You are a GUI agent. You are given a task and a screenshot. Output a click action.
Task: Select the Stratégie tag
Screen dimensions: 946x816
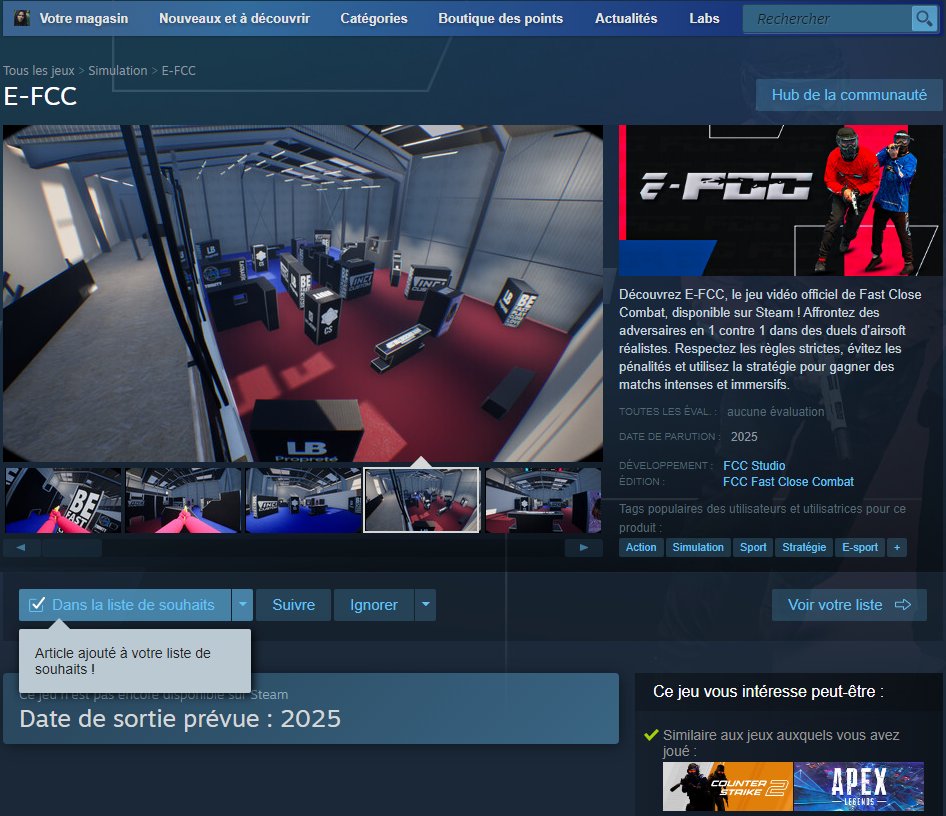pyautogui.click(x=804, y=548)
